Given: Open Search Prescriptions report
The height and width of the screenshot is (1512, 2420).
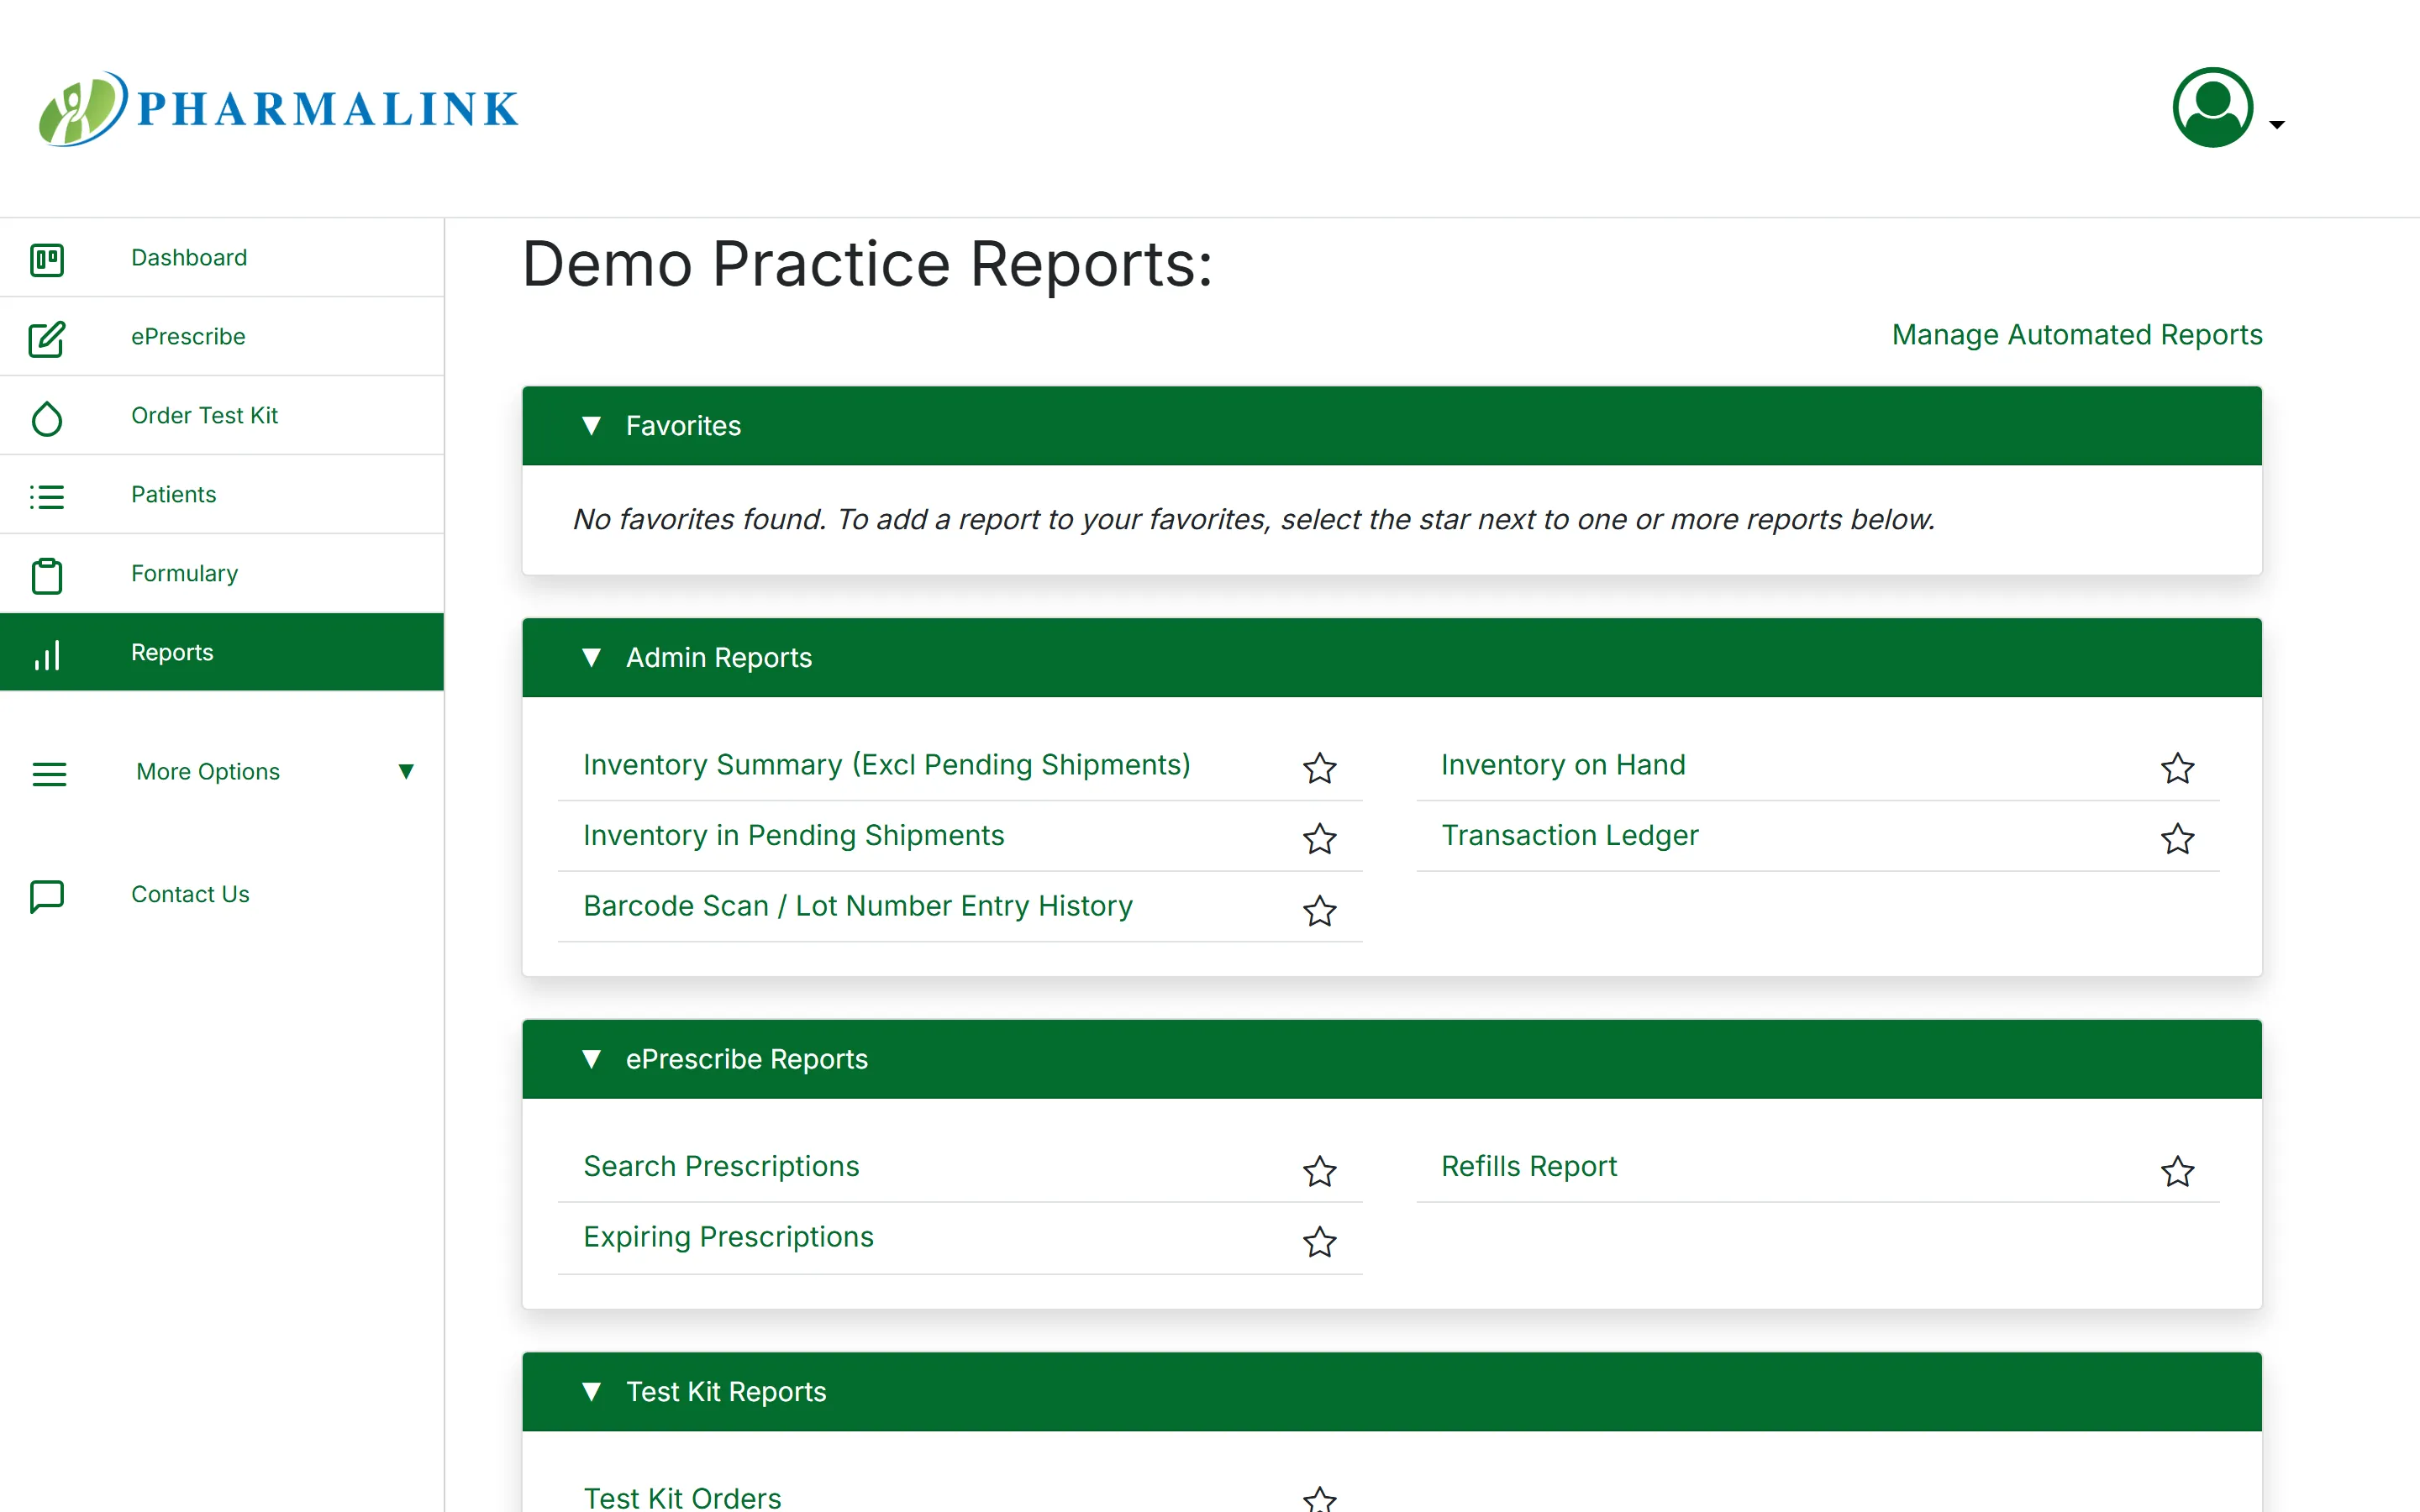Looking at the screenshot, I should [x=721, y=1166].
